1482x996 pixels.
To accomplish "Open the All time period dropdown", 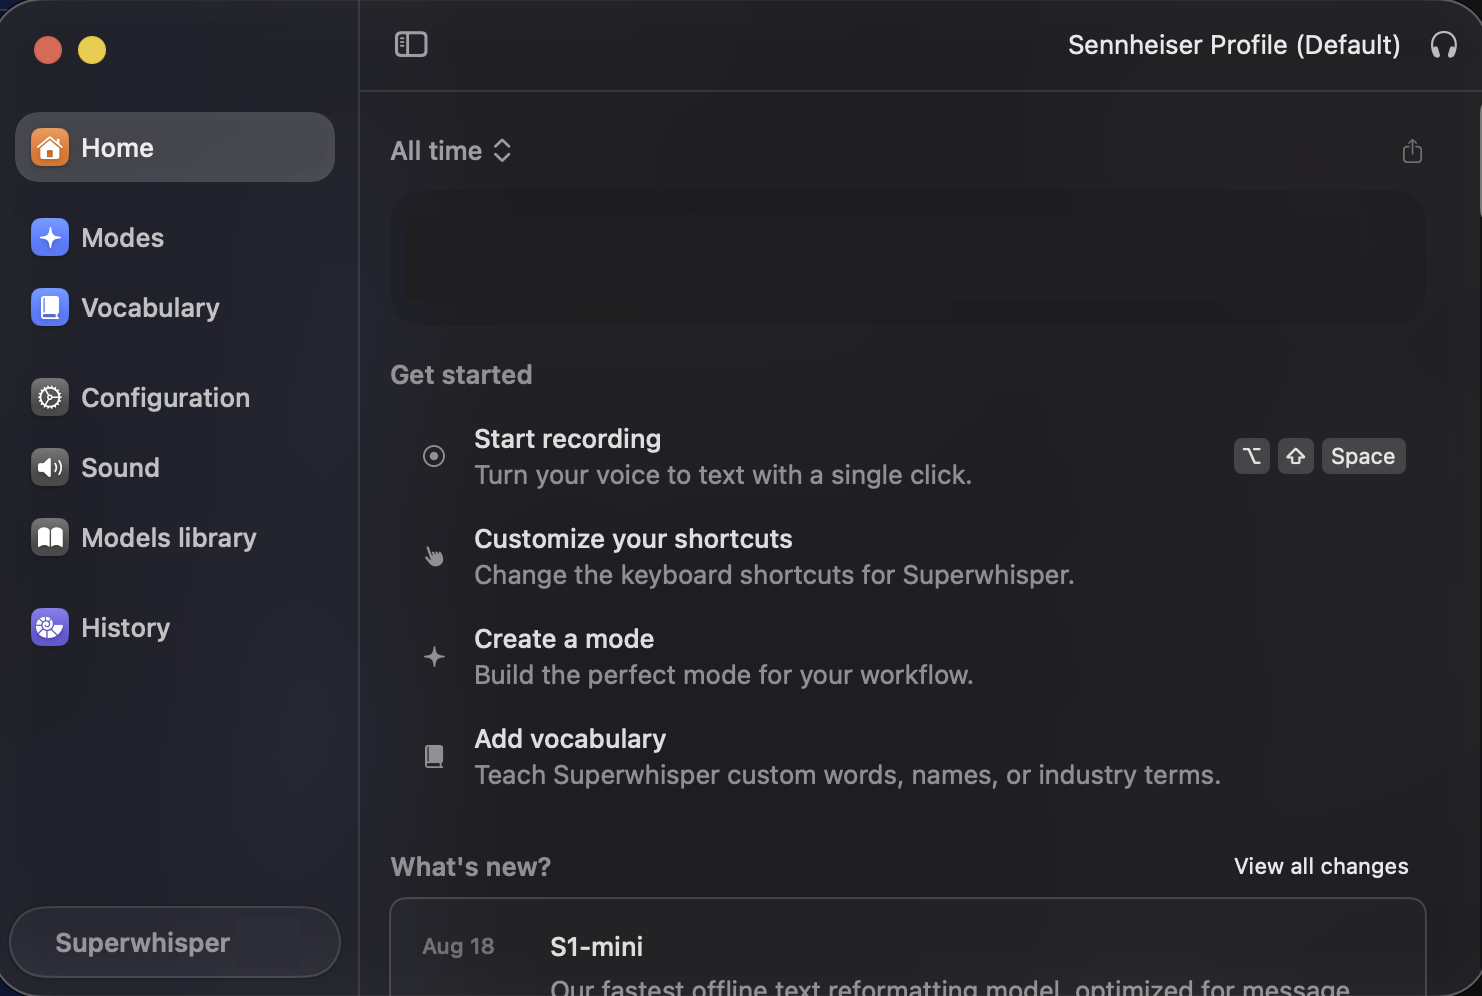I will (x=451, y=151).
